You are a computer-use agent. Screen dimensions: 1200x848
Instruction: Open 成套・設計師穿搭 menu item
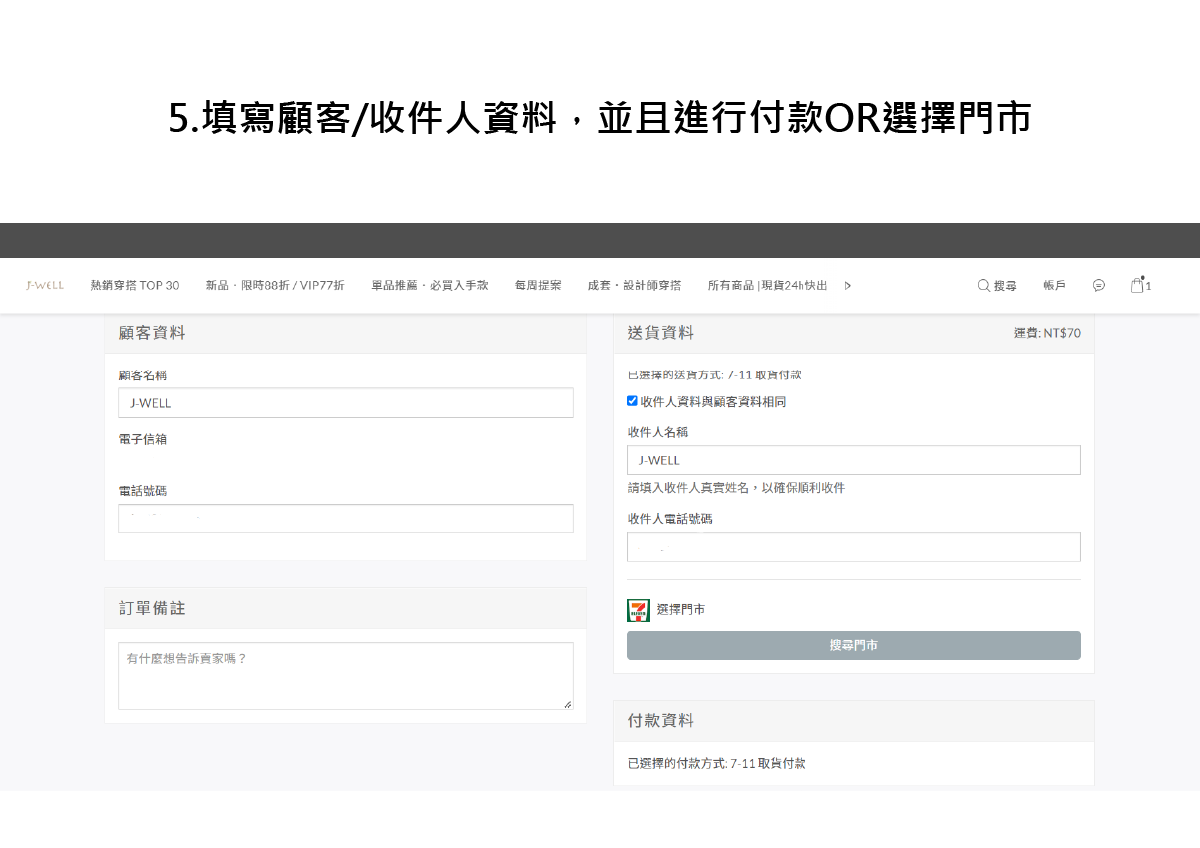point(634,286)
